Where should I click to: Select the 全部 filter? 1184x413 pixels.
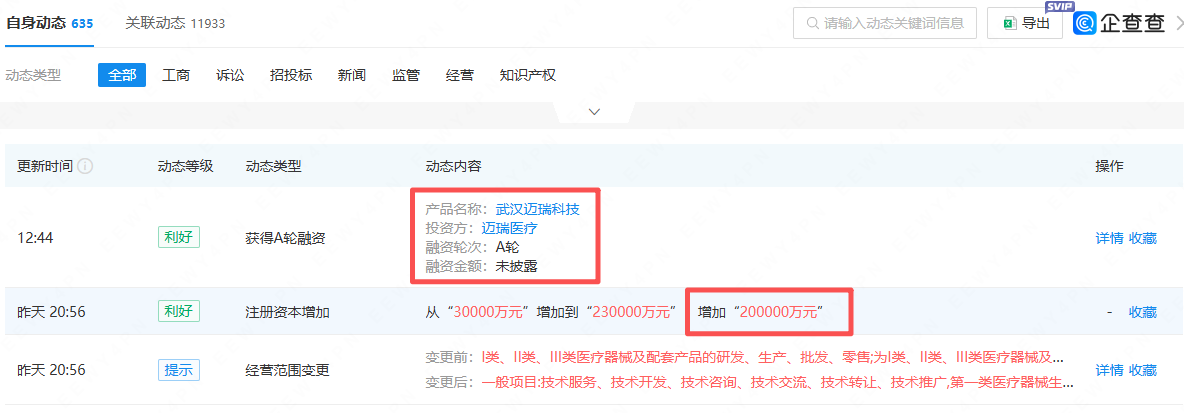tap(122, 75)
